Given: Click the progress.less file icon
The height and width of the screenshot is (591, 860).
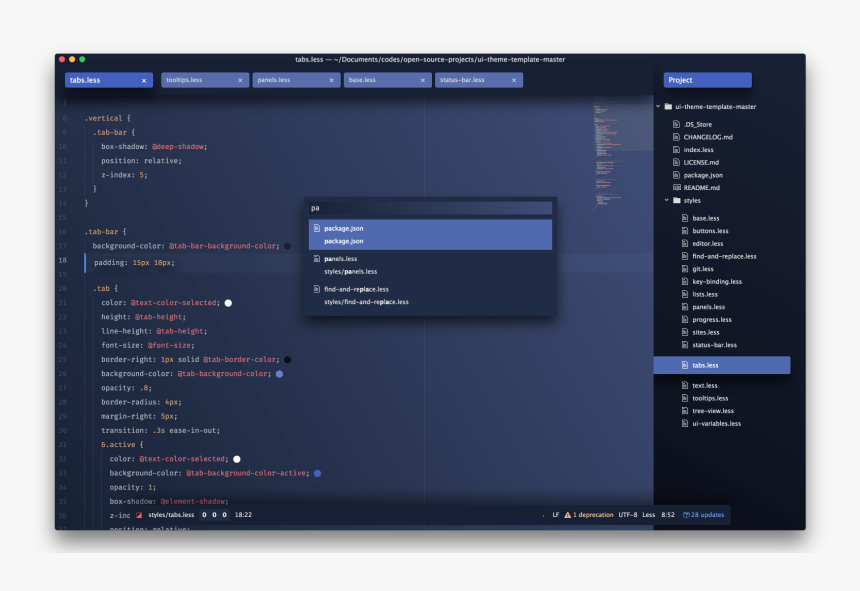Looking at the screenshot, I should tap(685, 320).
